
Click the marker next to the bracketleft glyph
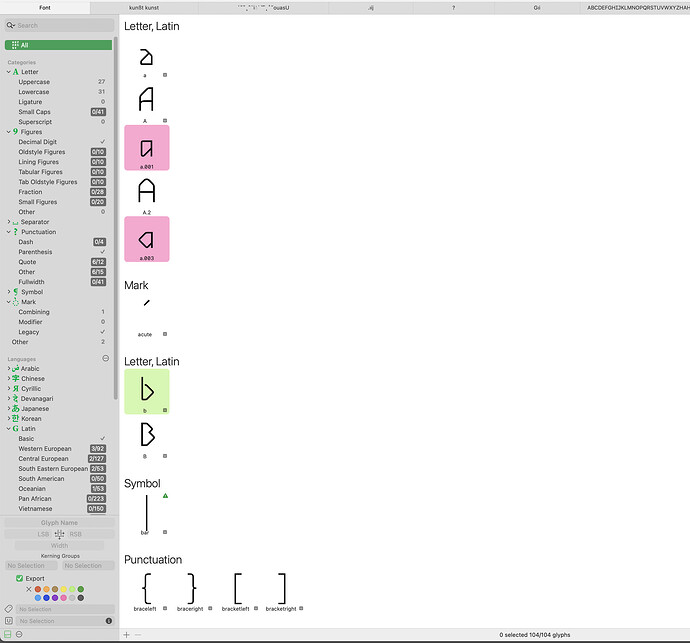tap(256, 608)
